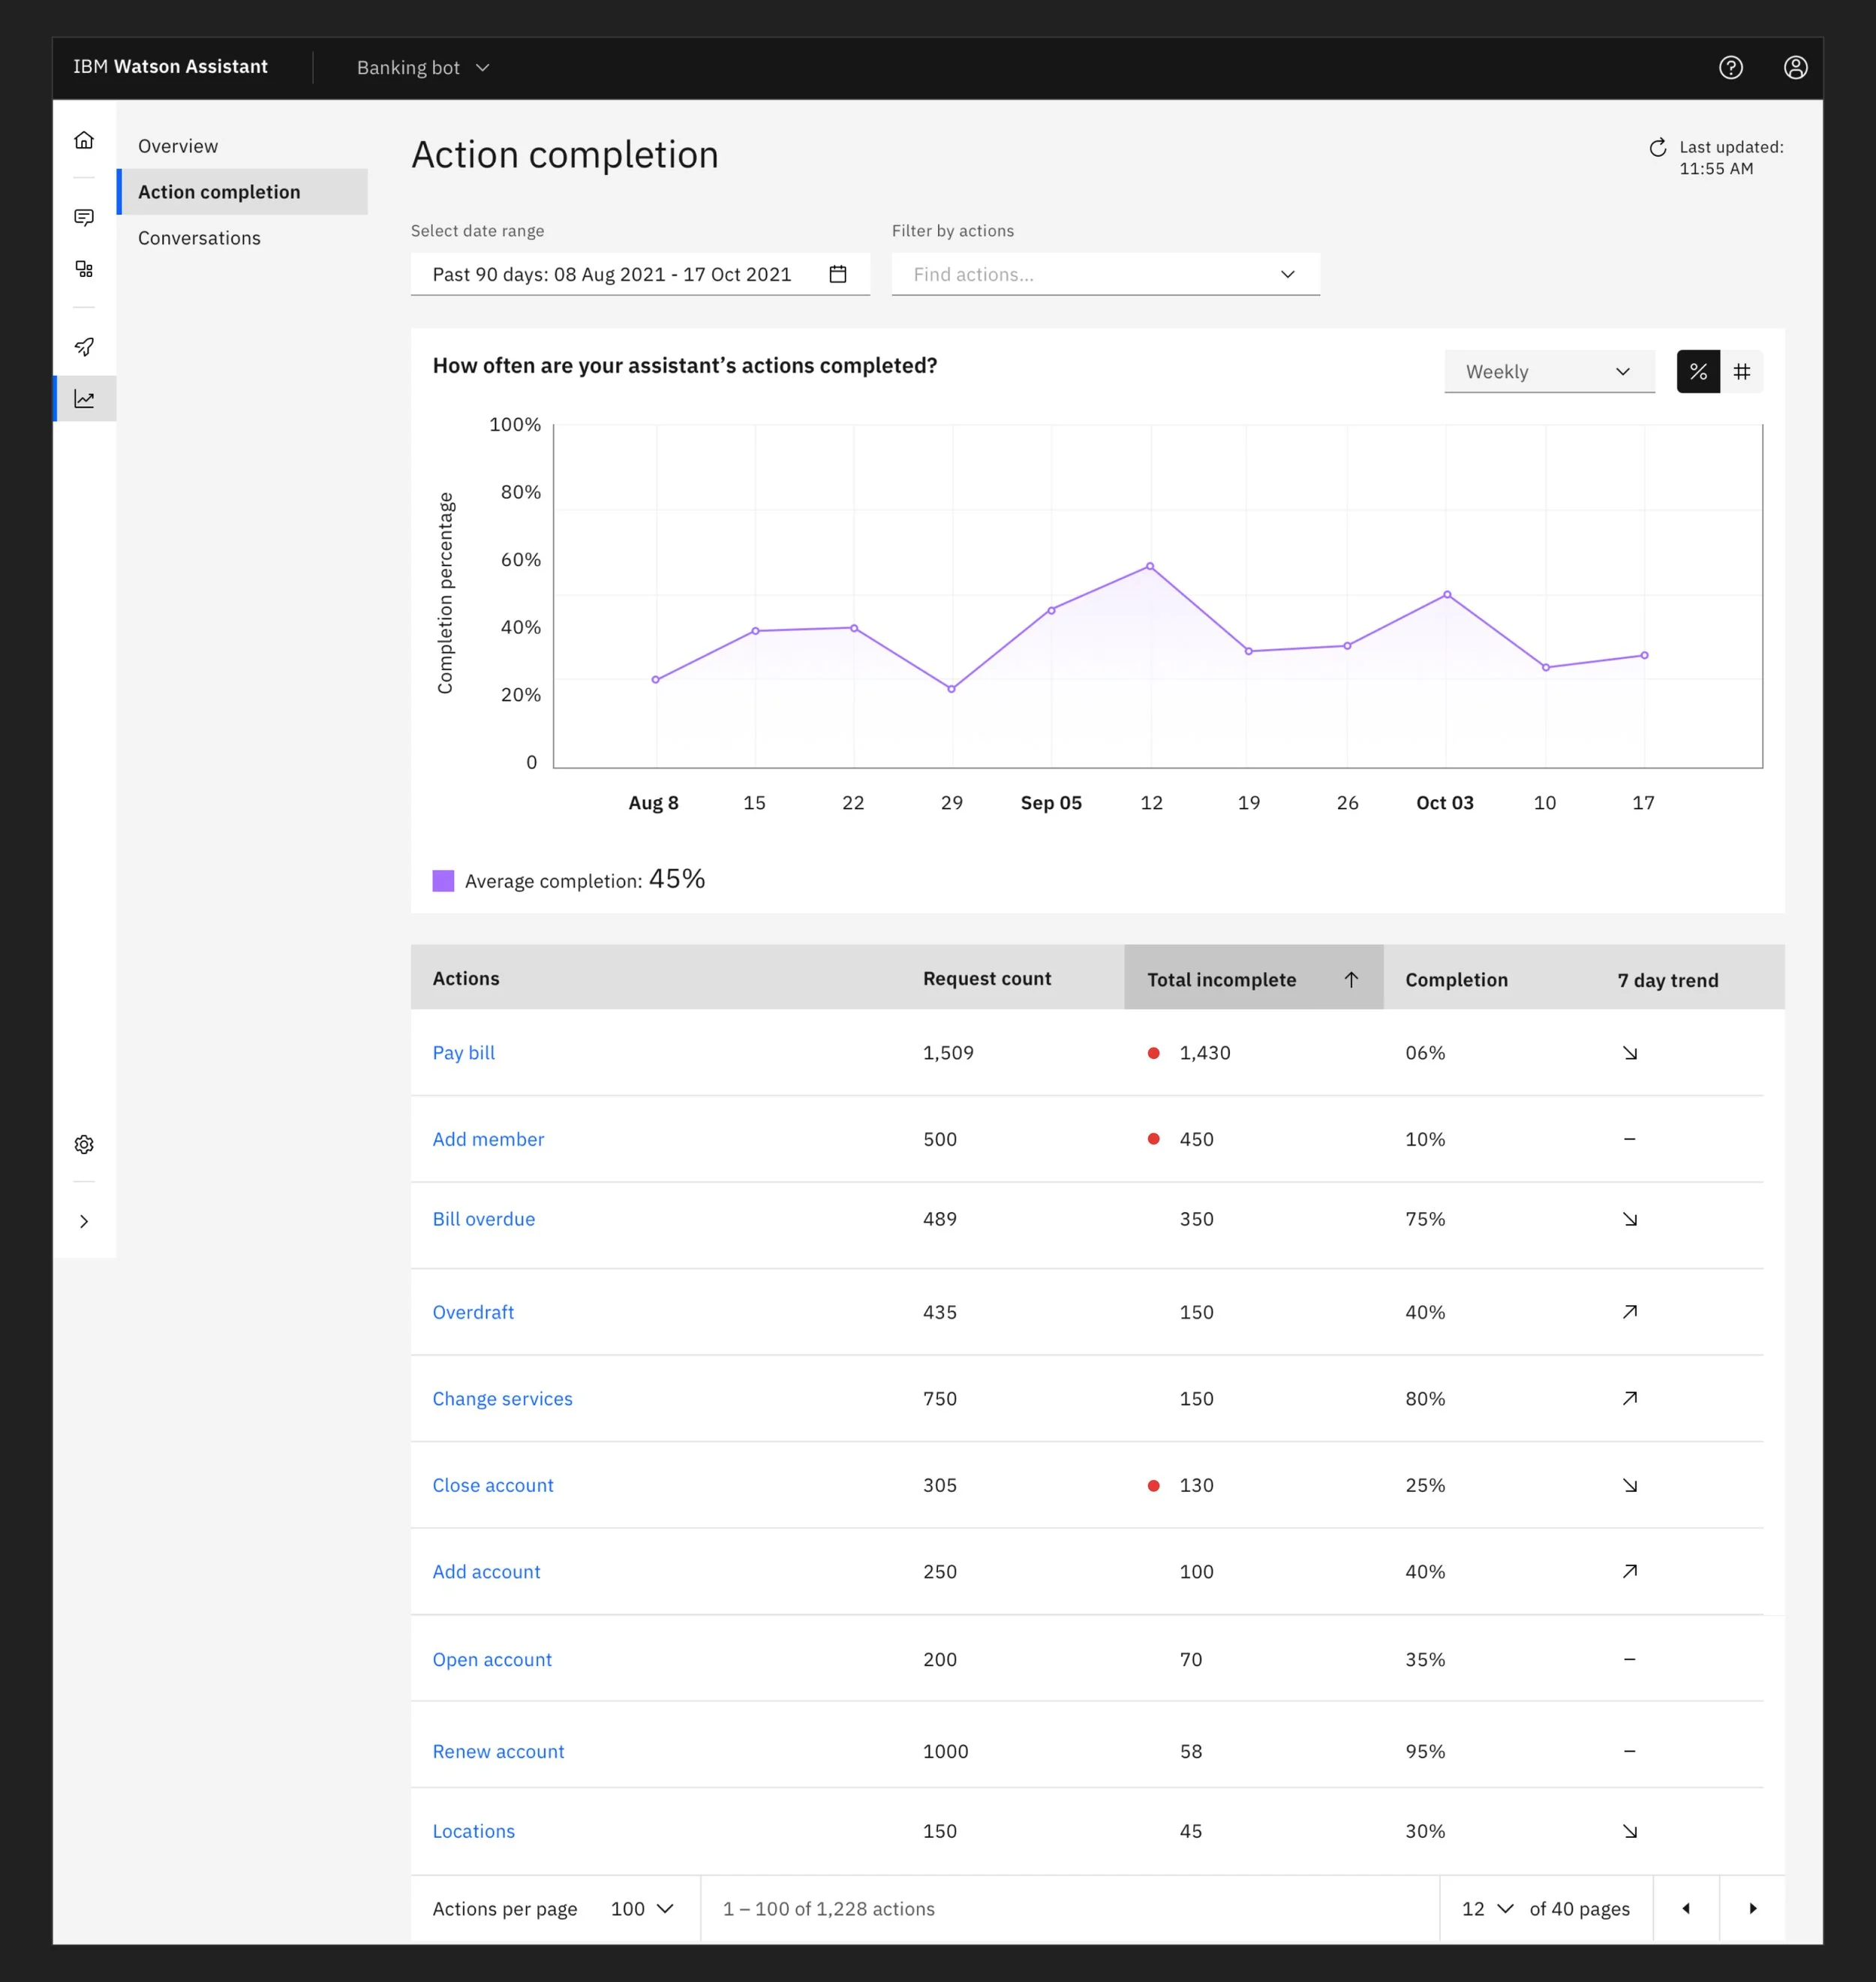This screenshot has height=1982, width=1876.
Task: Open the user profile avatar icon
Action: [1795, 67]
